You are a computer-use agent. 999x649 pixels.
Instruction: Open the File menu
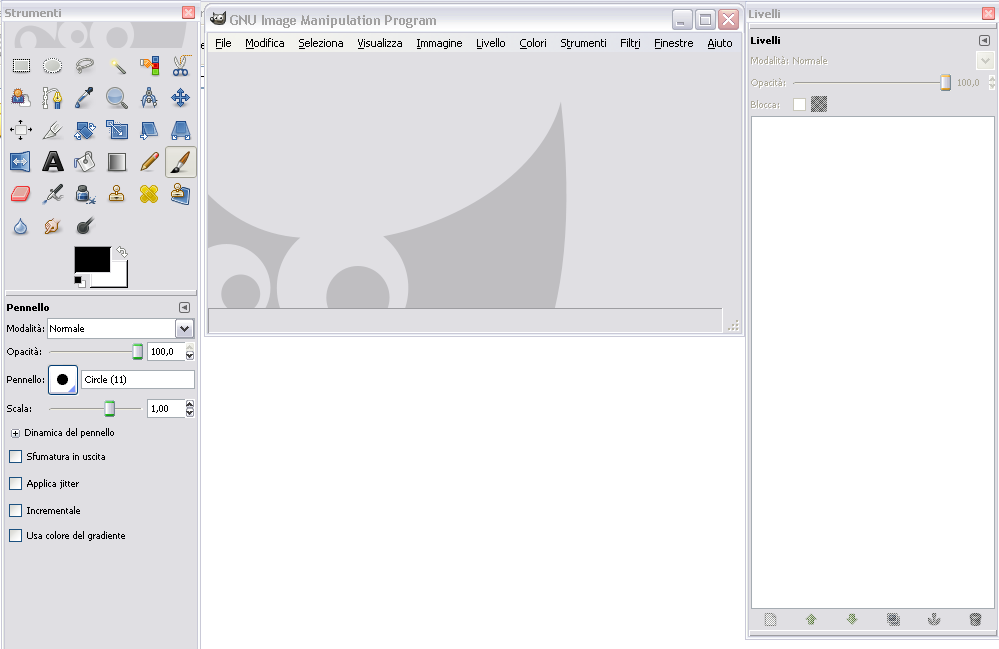click(x=223, y=43)
